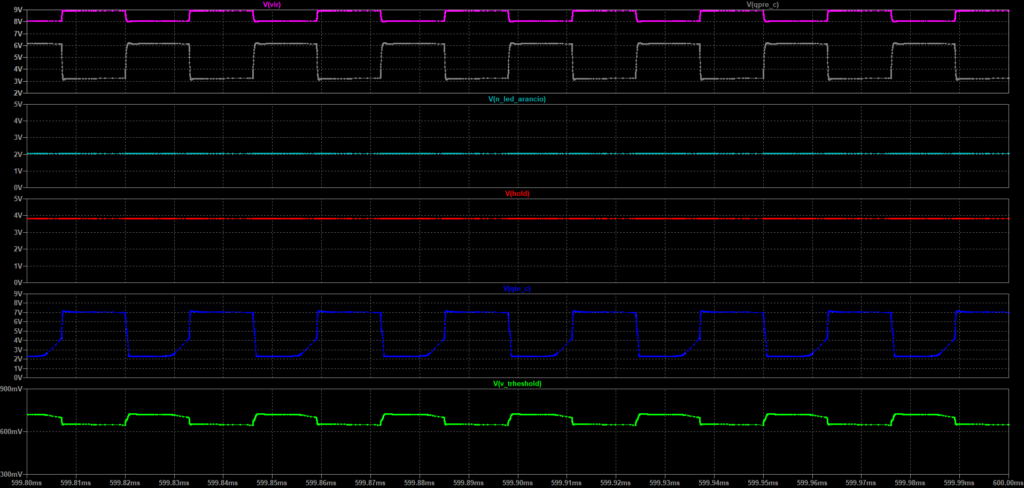Select the V(qpre_c) trace label
1024x488 pixels.
tap(762, 5)
